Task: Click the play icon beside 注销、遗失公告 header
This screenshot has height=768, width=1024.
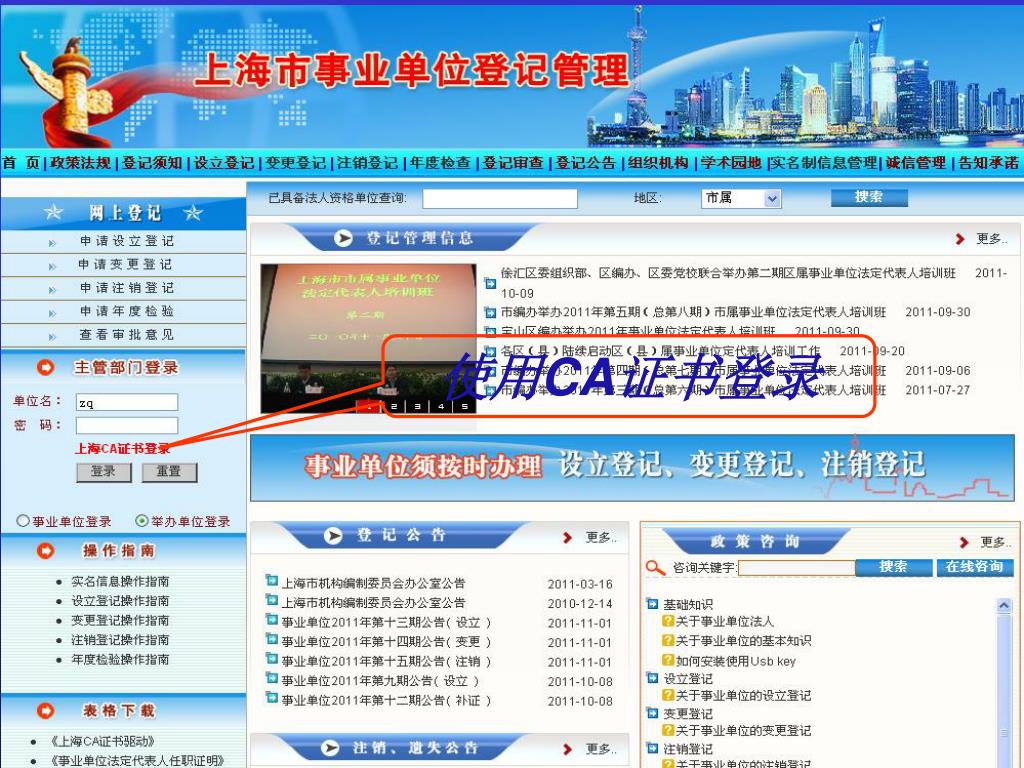Action: [330, 748]
